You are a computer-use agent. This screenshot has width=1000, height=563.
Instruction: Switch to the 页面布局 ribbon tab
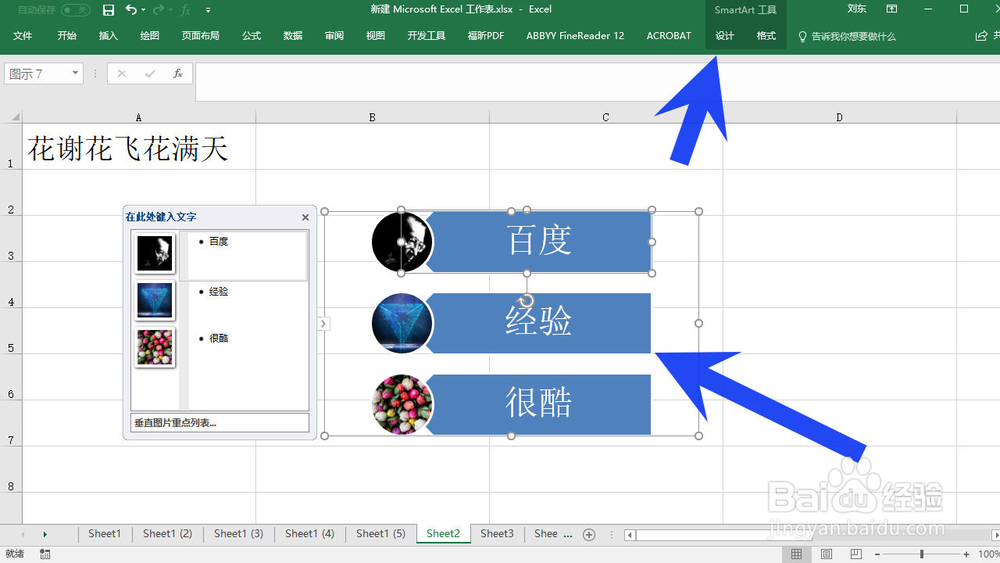200,36
